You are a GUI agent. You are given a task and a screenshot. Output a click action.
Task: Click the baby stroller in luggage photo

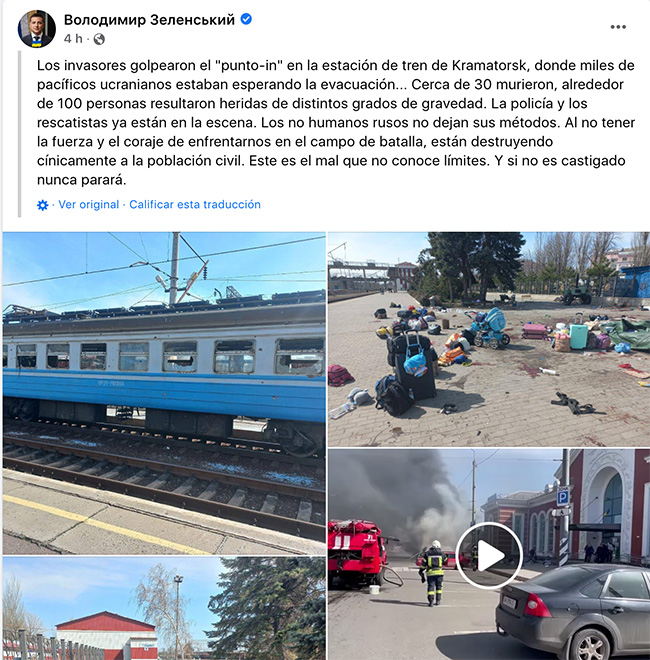(491, 328)
